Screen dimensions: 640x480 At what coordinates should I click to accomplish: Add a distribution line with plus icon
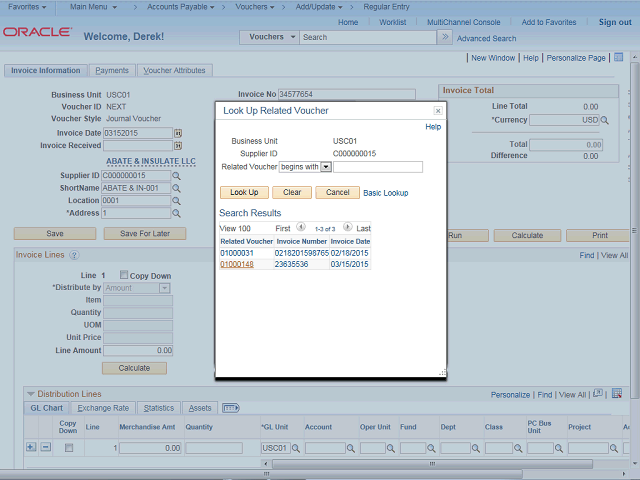pyautogui.click(x=31, y=447)
